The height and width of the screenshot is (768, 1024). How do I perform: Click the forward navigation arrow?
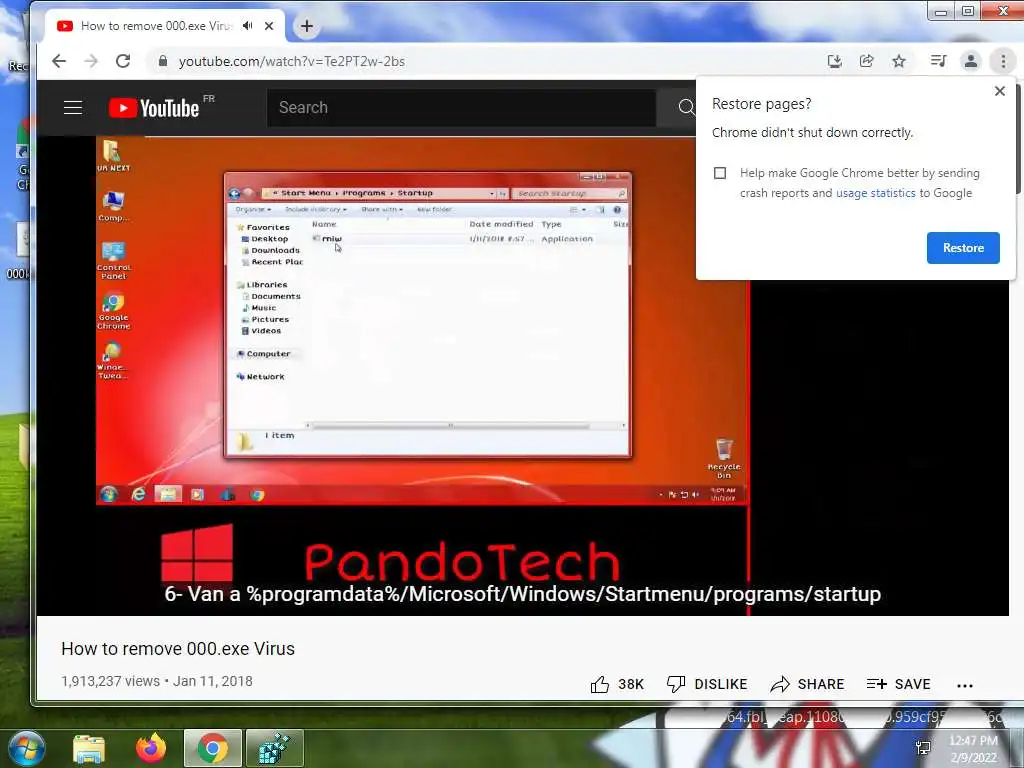91,61
